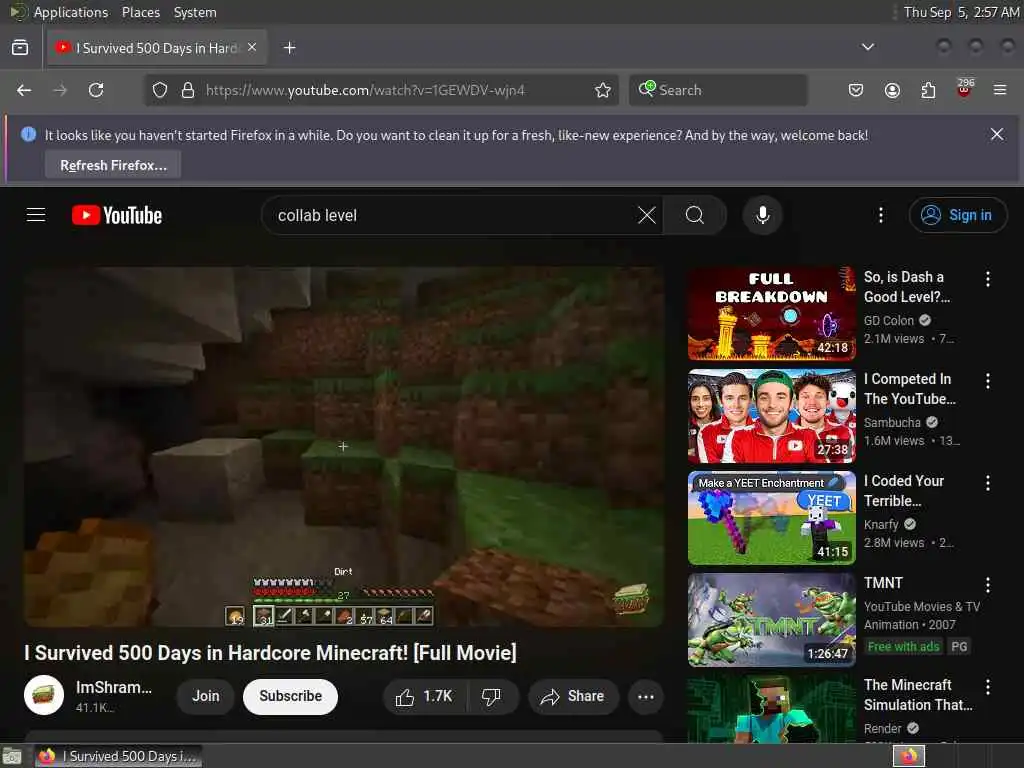Image resolution: width=1024 pixels, height=768 pixels.
Task: Open options for the Knarfy video
Action: [987, 483]
